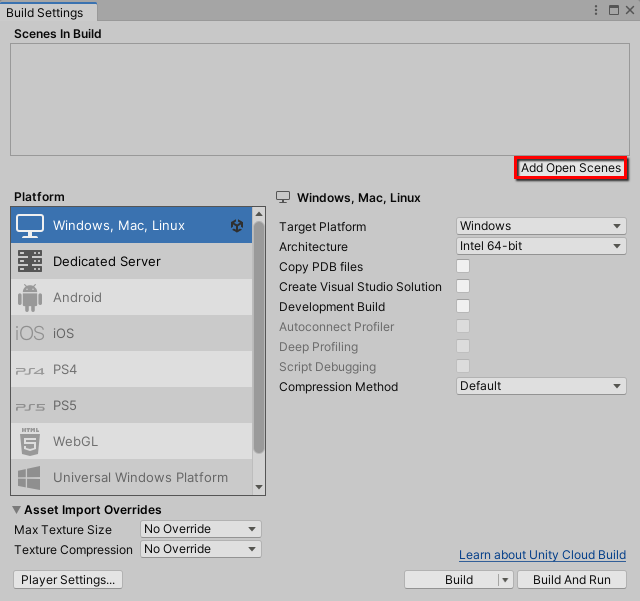The height and width of the screenshot is (601, 640).
Task: Click the PS5 logo icon
Action: click(30, 407)
